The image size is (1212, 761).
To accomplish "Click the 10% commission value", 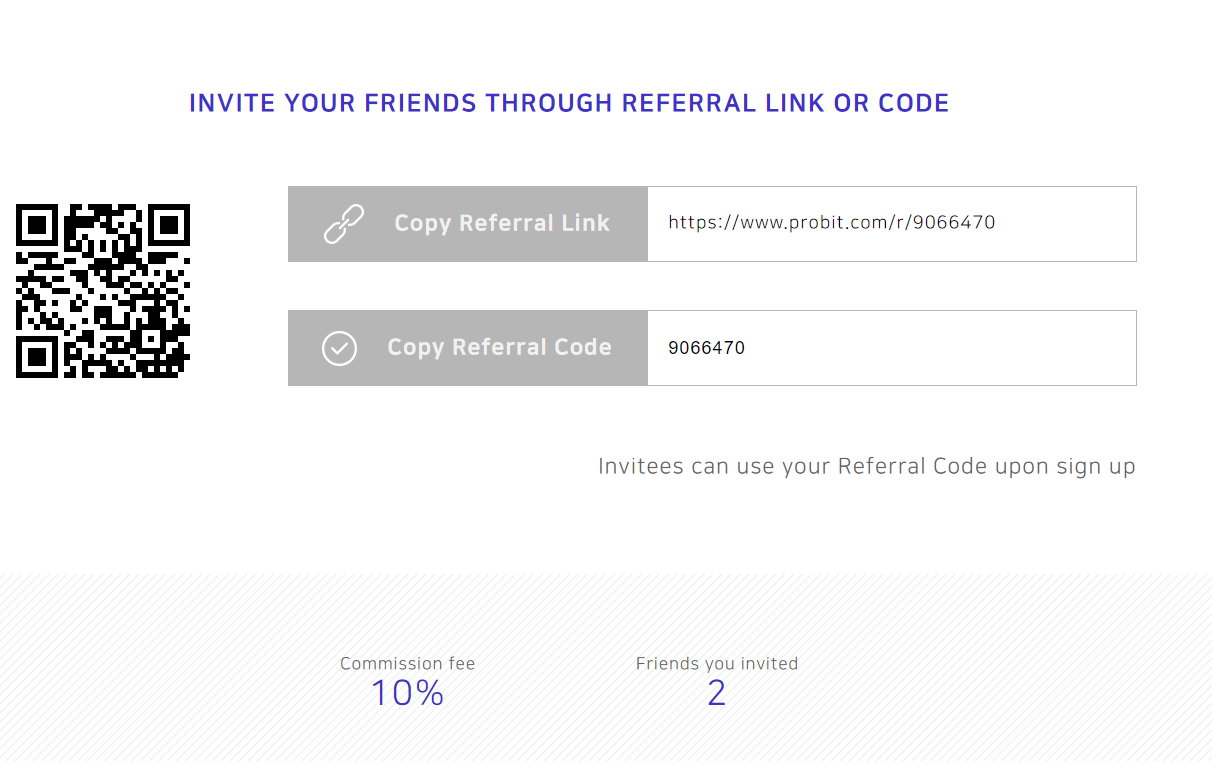I will (x=407, y=693).
